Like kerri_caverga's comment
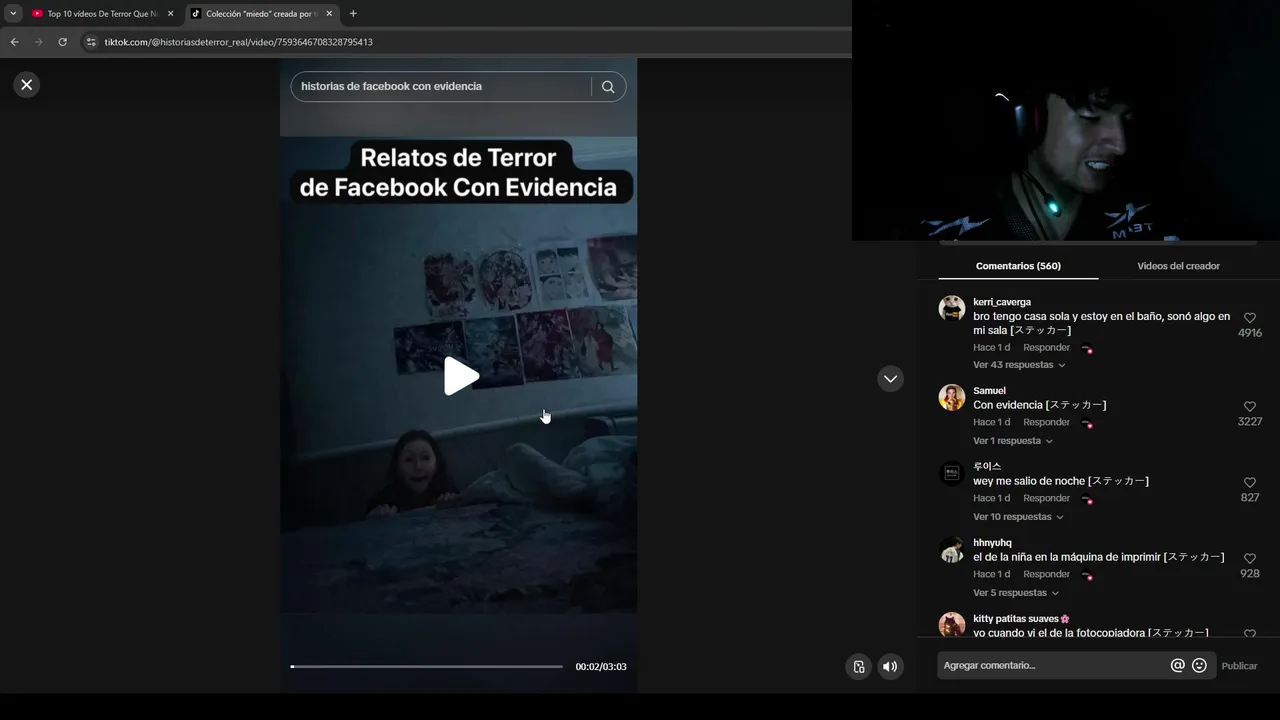The image size is (1280, 720). point(1249,318)
